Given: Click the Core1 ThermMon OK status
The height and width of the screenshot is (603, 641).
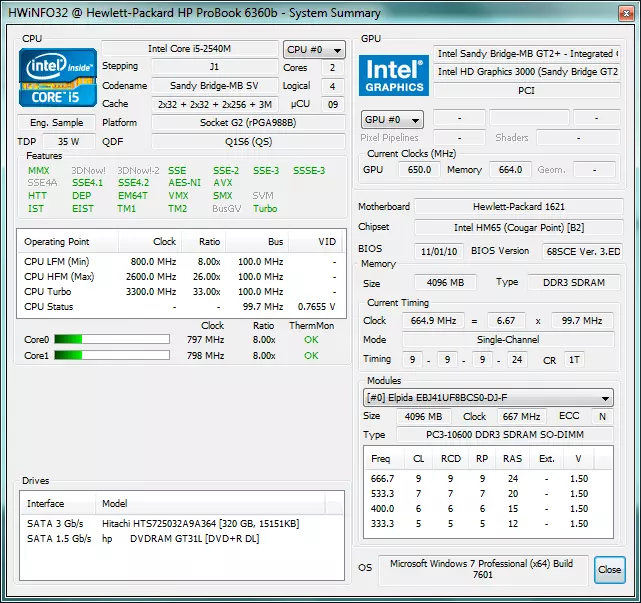Looking at the screenshot, I should pyautogui.click(x=311, y=356).
